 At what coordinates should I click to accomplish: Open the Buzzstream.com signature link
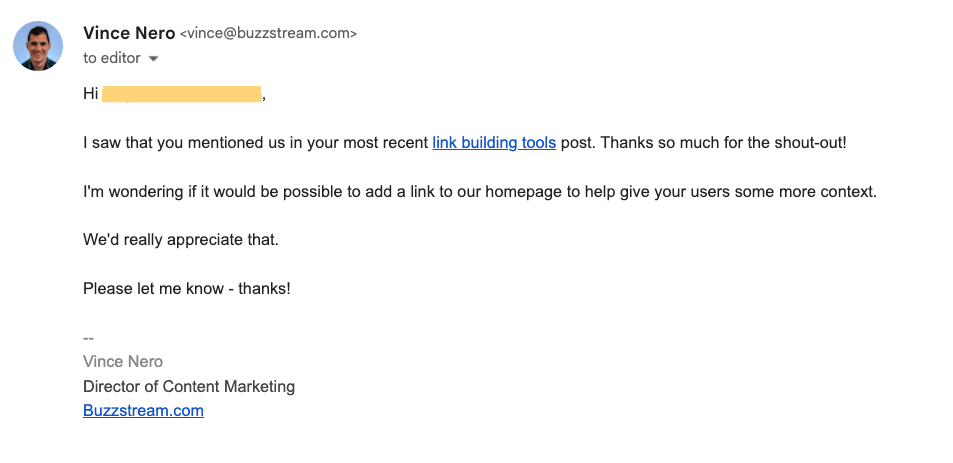(x=143, y=410)
